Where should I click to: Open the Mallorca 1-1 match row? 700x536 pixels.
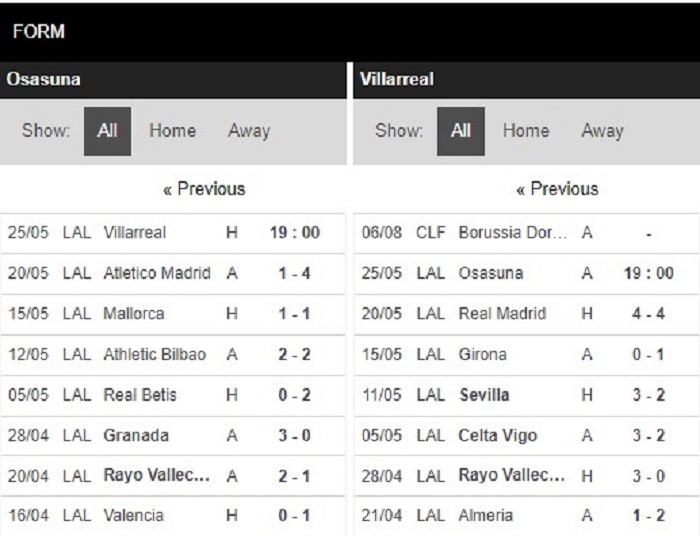[x=134, y=314]
